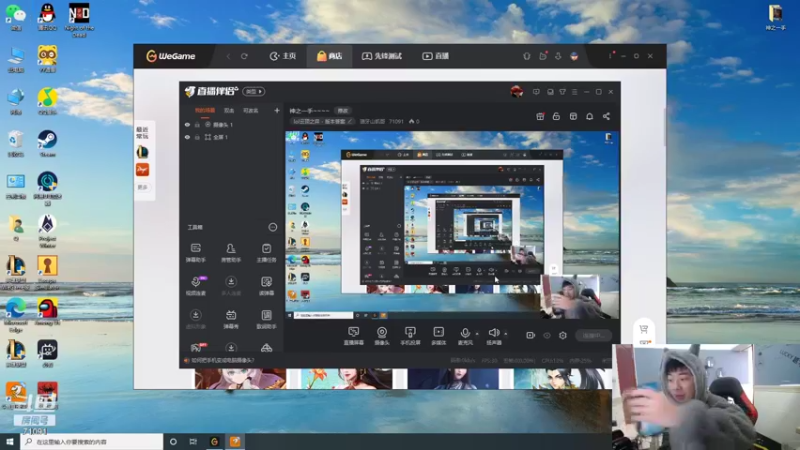The width and height of the screenshot is (800, 450).
Task: Open the WeGame taskbar icon
Action: click(214, 441)
